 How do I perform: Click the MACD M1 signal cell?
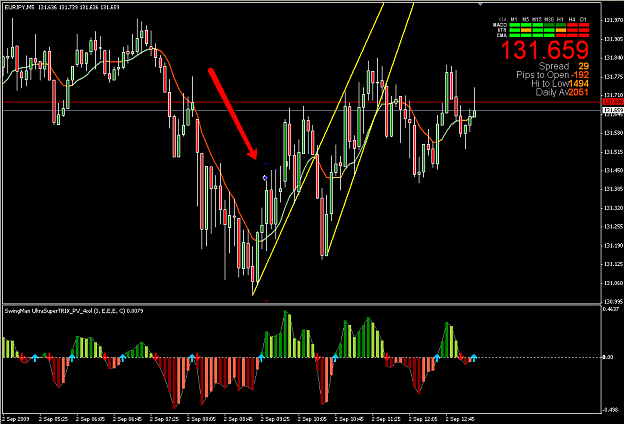click(x=515, y=25)
